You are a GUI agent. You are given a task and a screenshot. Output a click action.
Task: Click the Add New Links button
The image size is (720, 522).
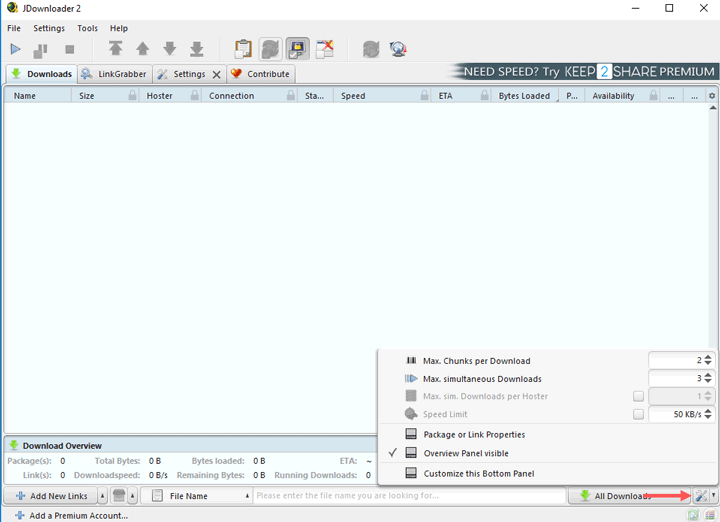pyautogui.click(x=51, y=496)
